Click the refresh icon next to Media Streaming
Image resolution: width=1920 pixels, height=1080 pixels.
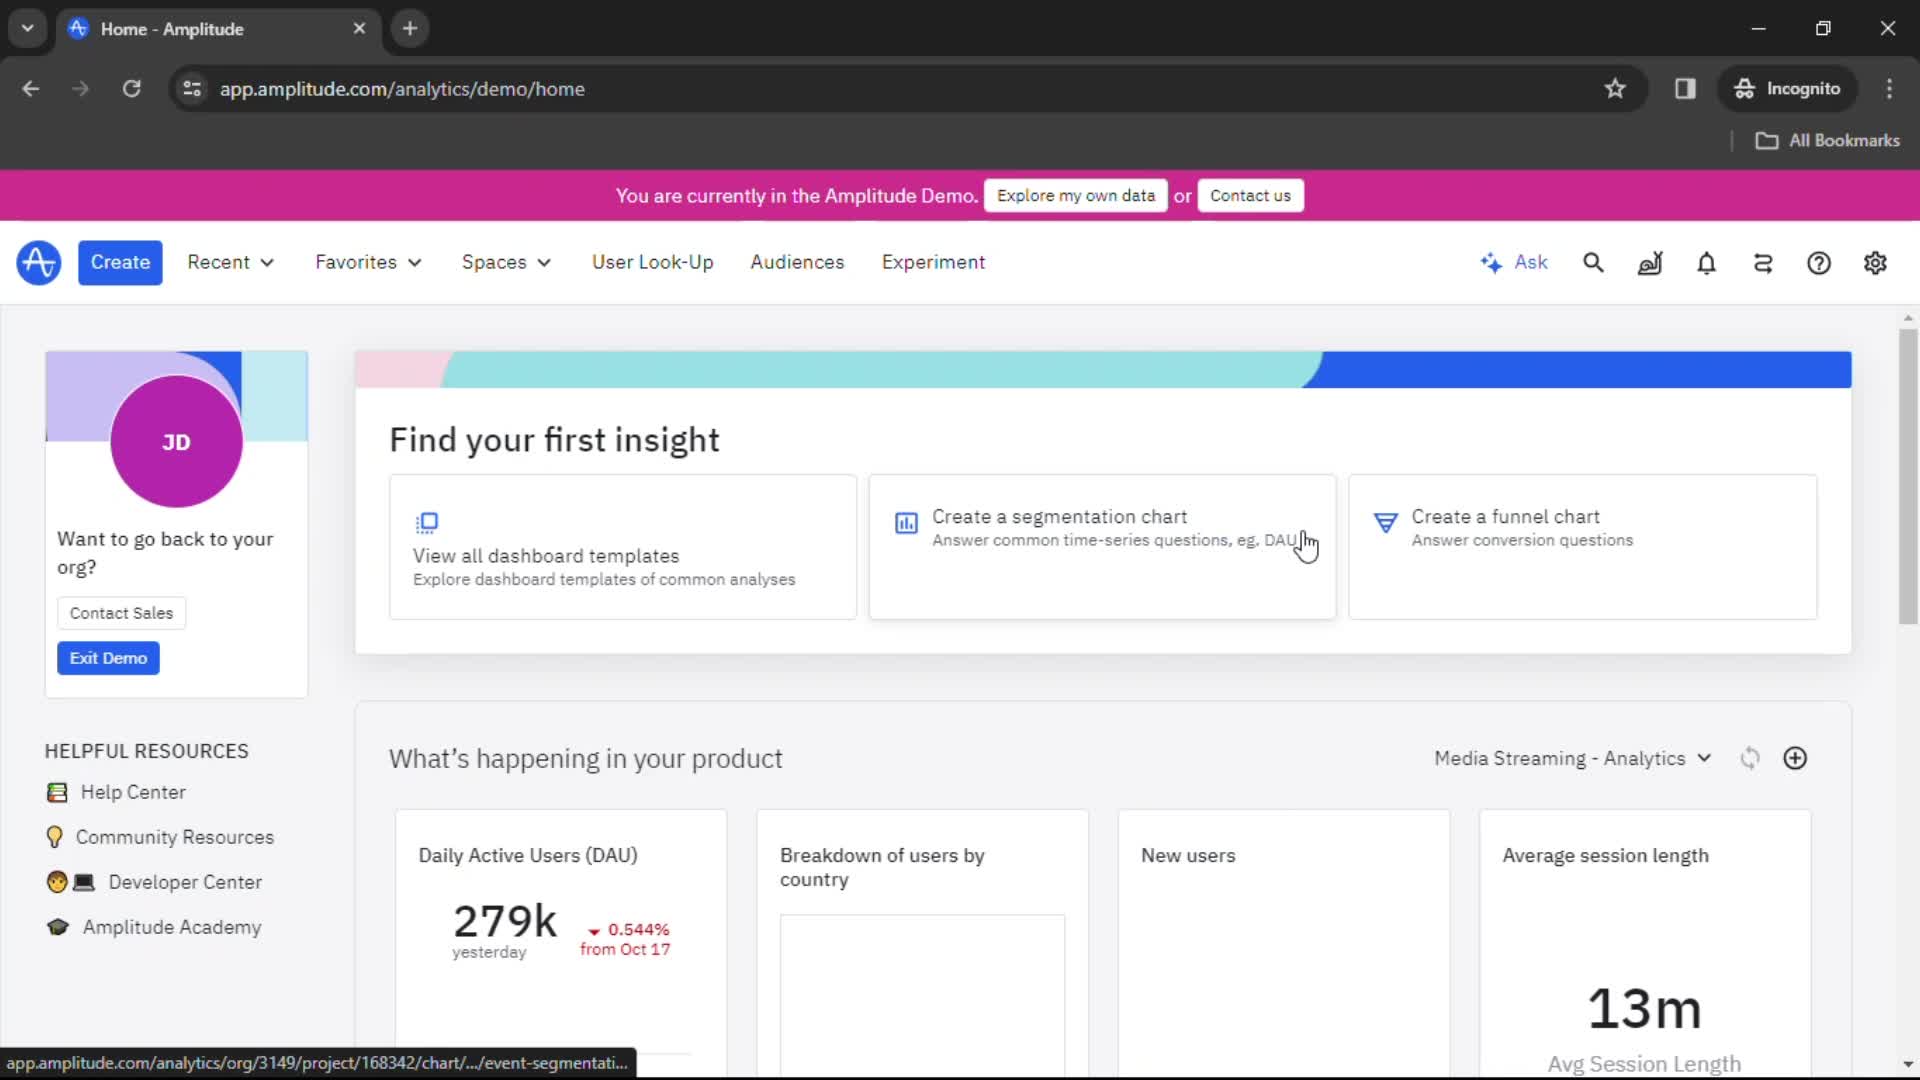(x=1750, y=758)
